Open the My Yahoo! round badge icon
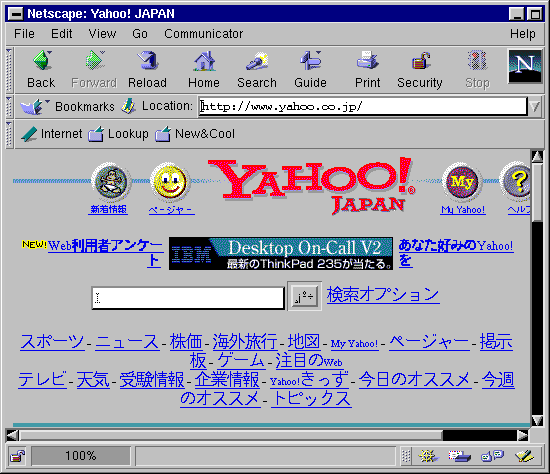 [x=462, y=182]
